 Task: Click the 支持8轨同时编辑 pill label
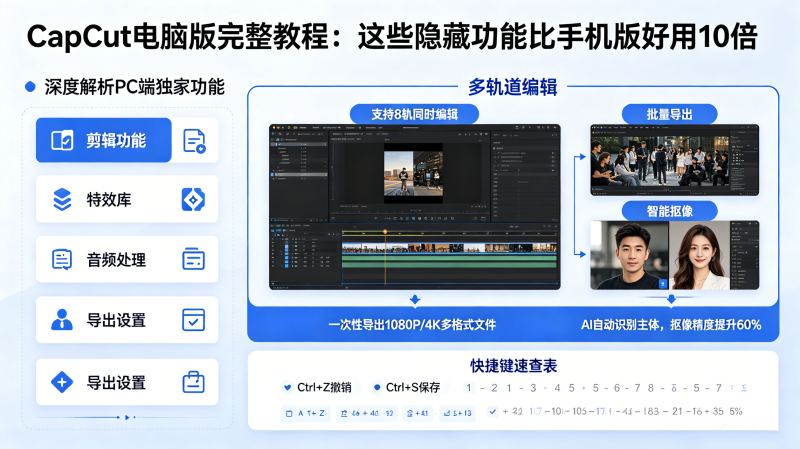(x=414, y=114)
